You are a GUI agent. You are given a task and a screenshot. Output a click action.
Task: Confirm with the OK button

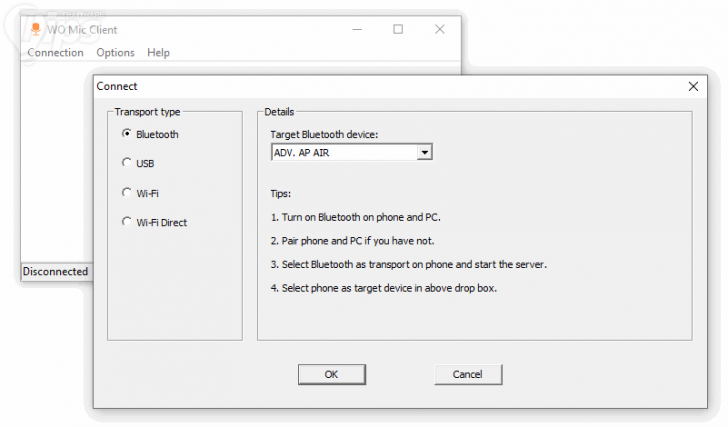pos(332,374)
